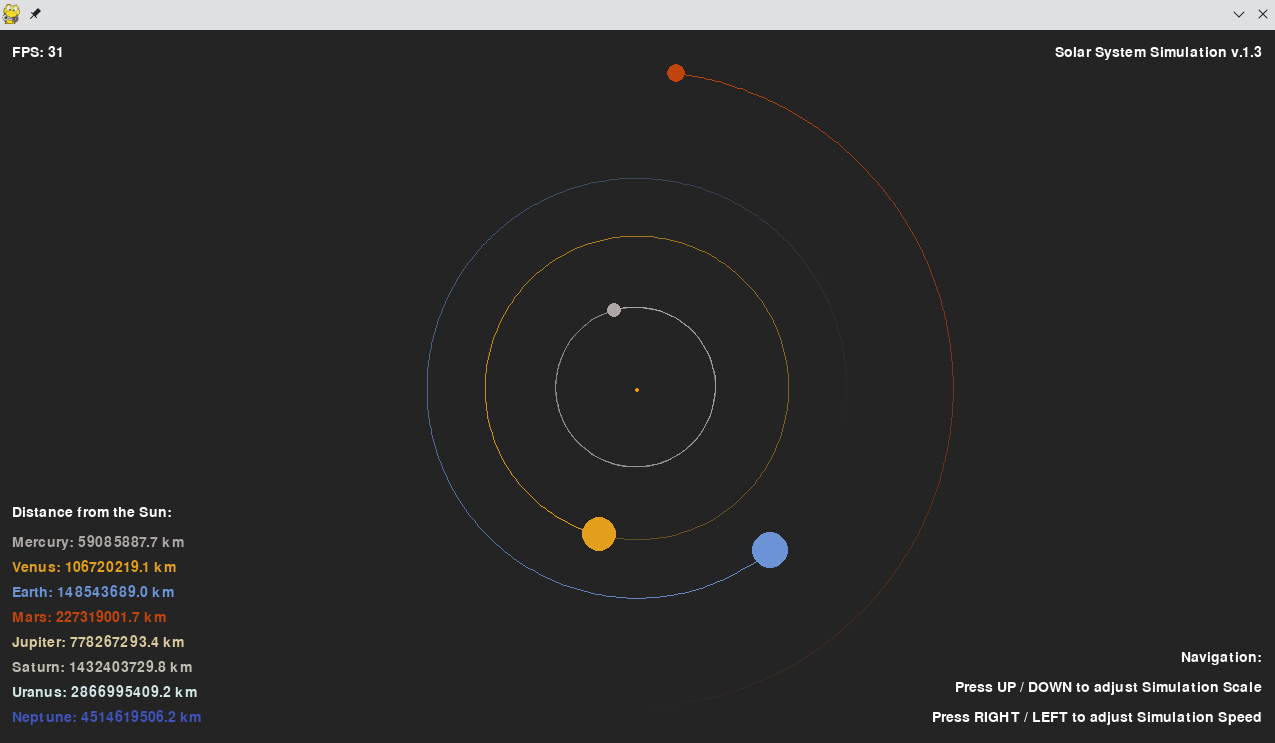Click the pygame snake icon in title bar
1275x743 pixels.
(12, 14)
